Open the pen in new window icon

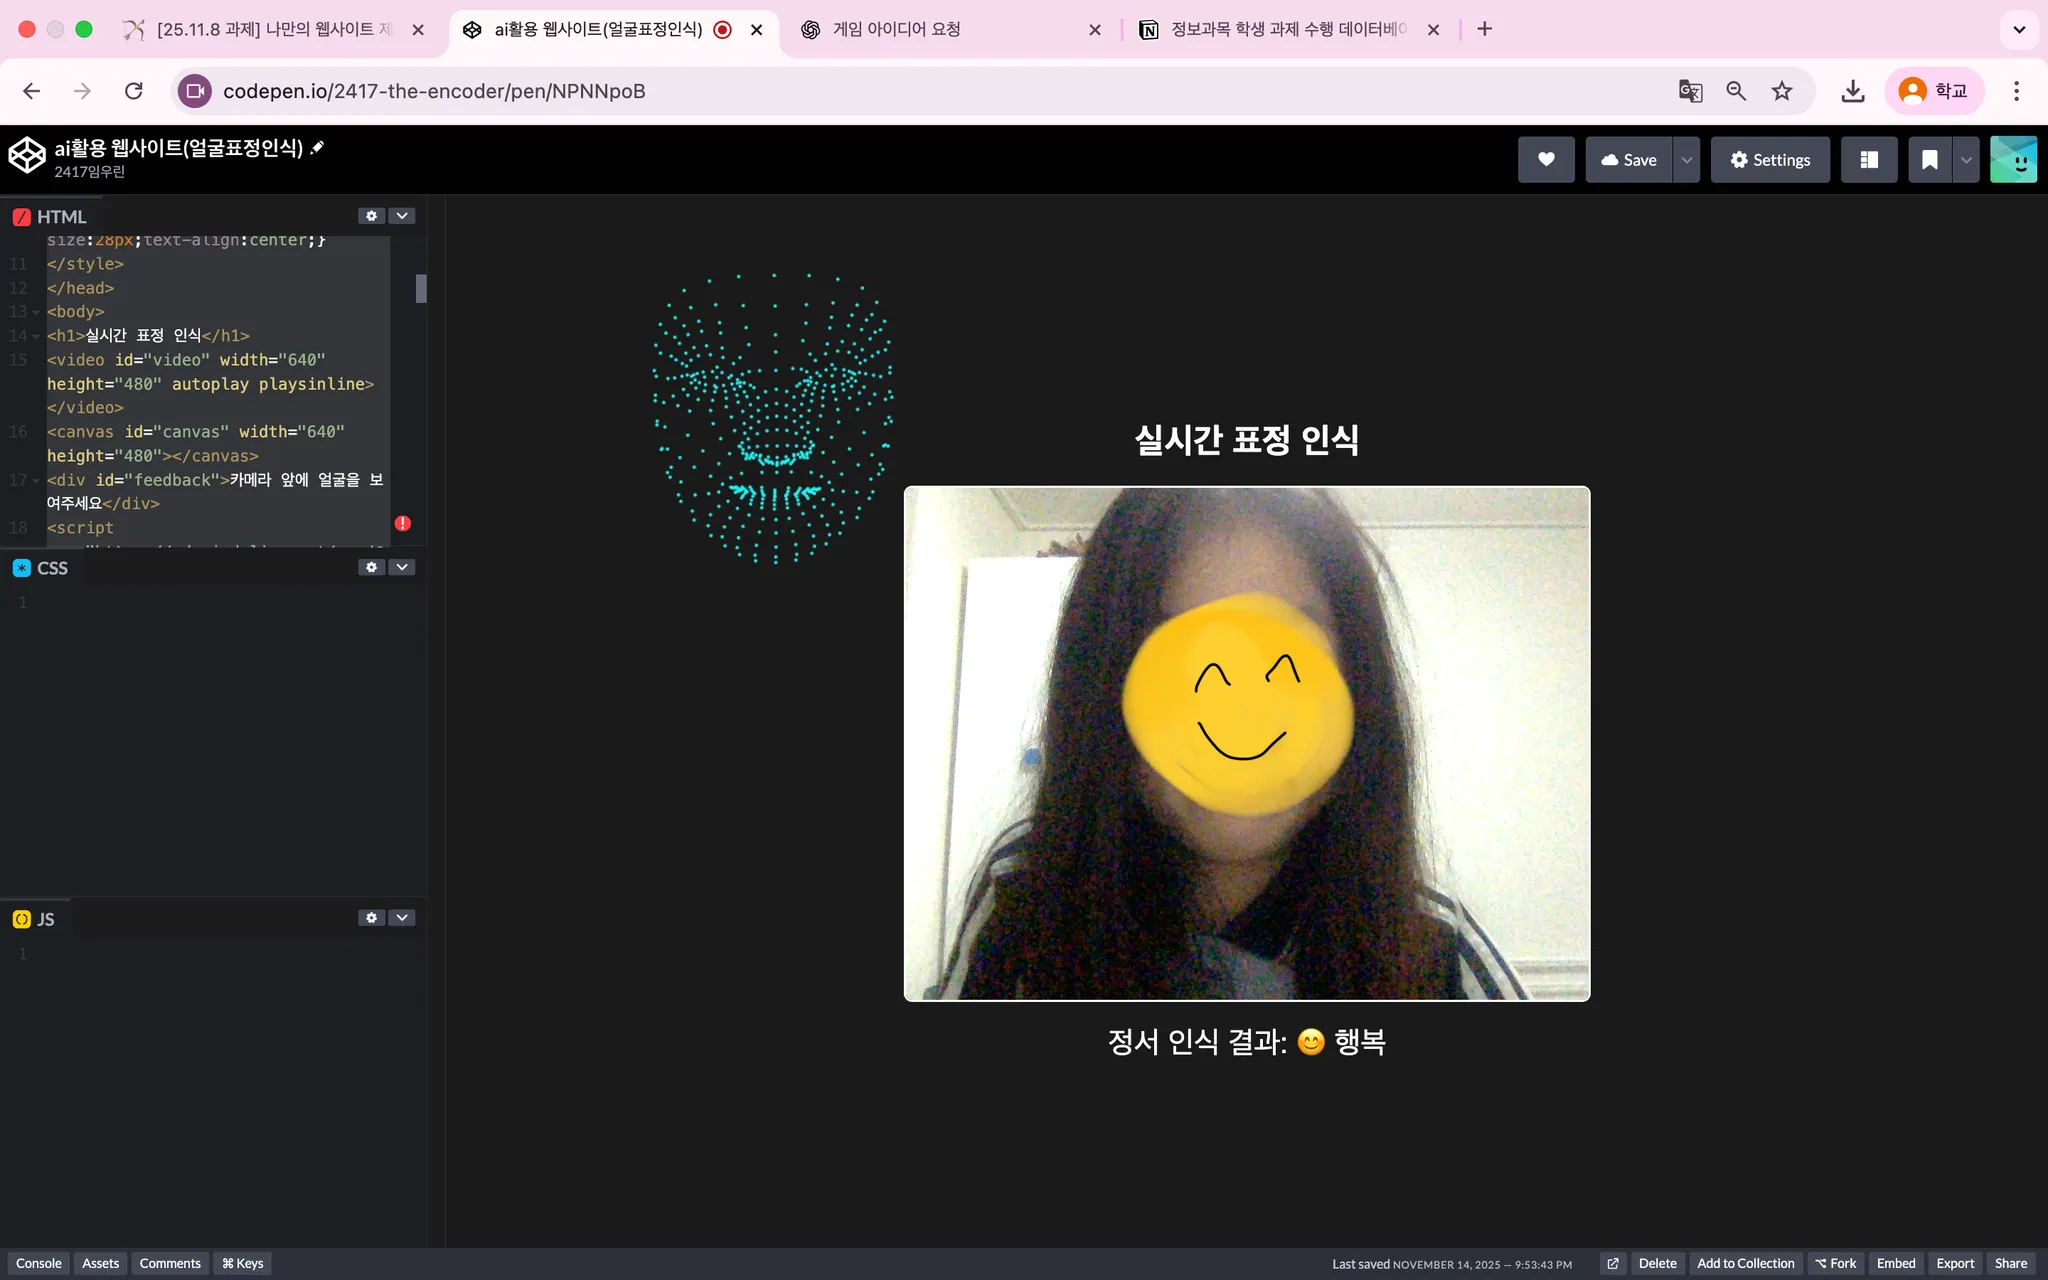point(1612,1263)
